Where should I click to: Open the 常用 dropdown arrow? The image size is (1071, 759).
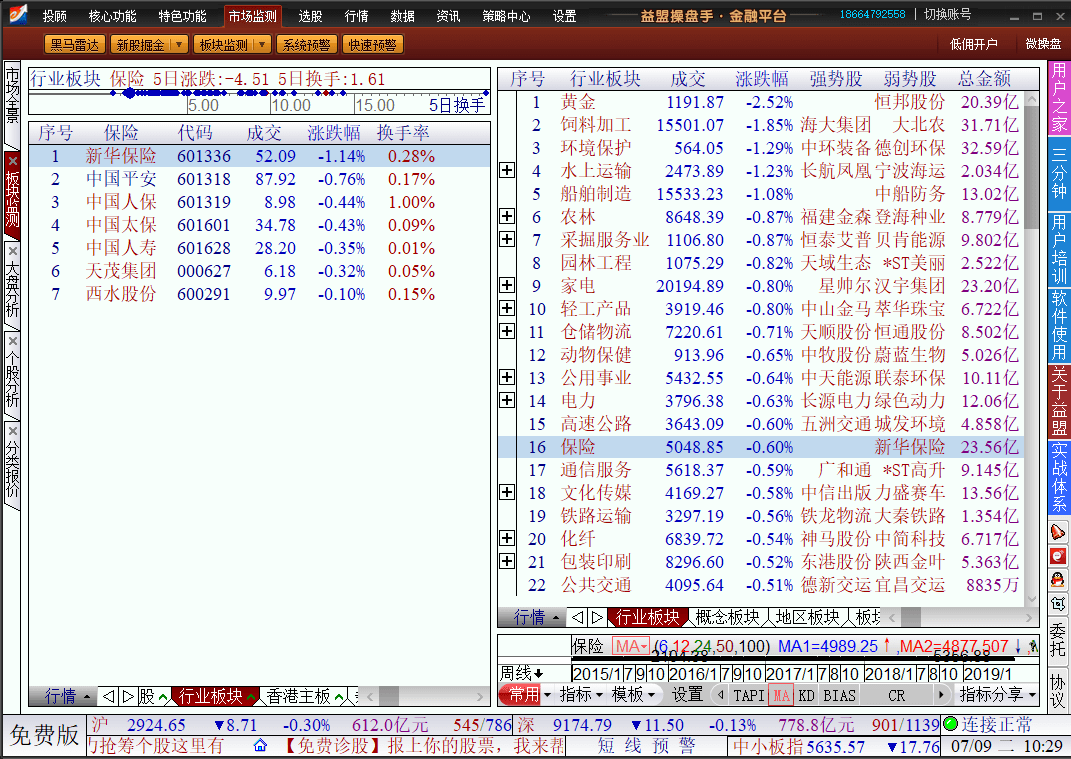pyautogui.click(x=547, y=695)
